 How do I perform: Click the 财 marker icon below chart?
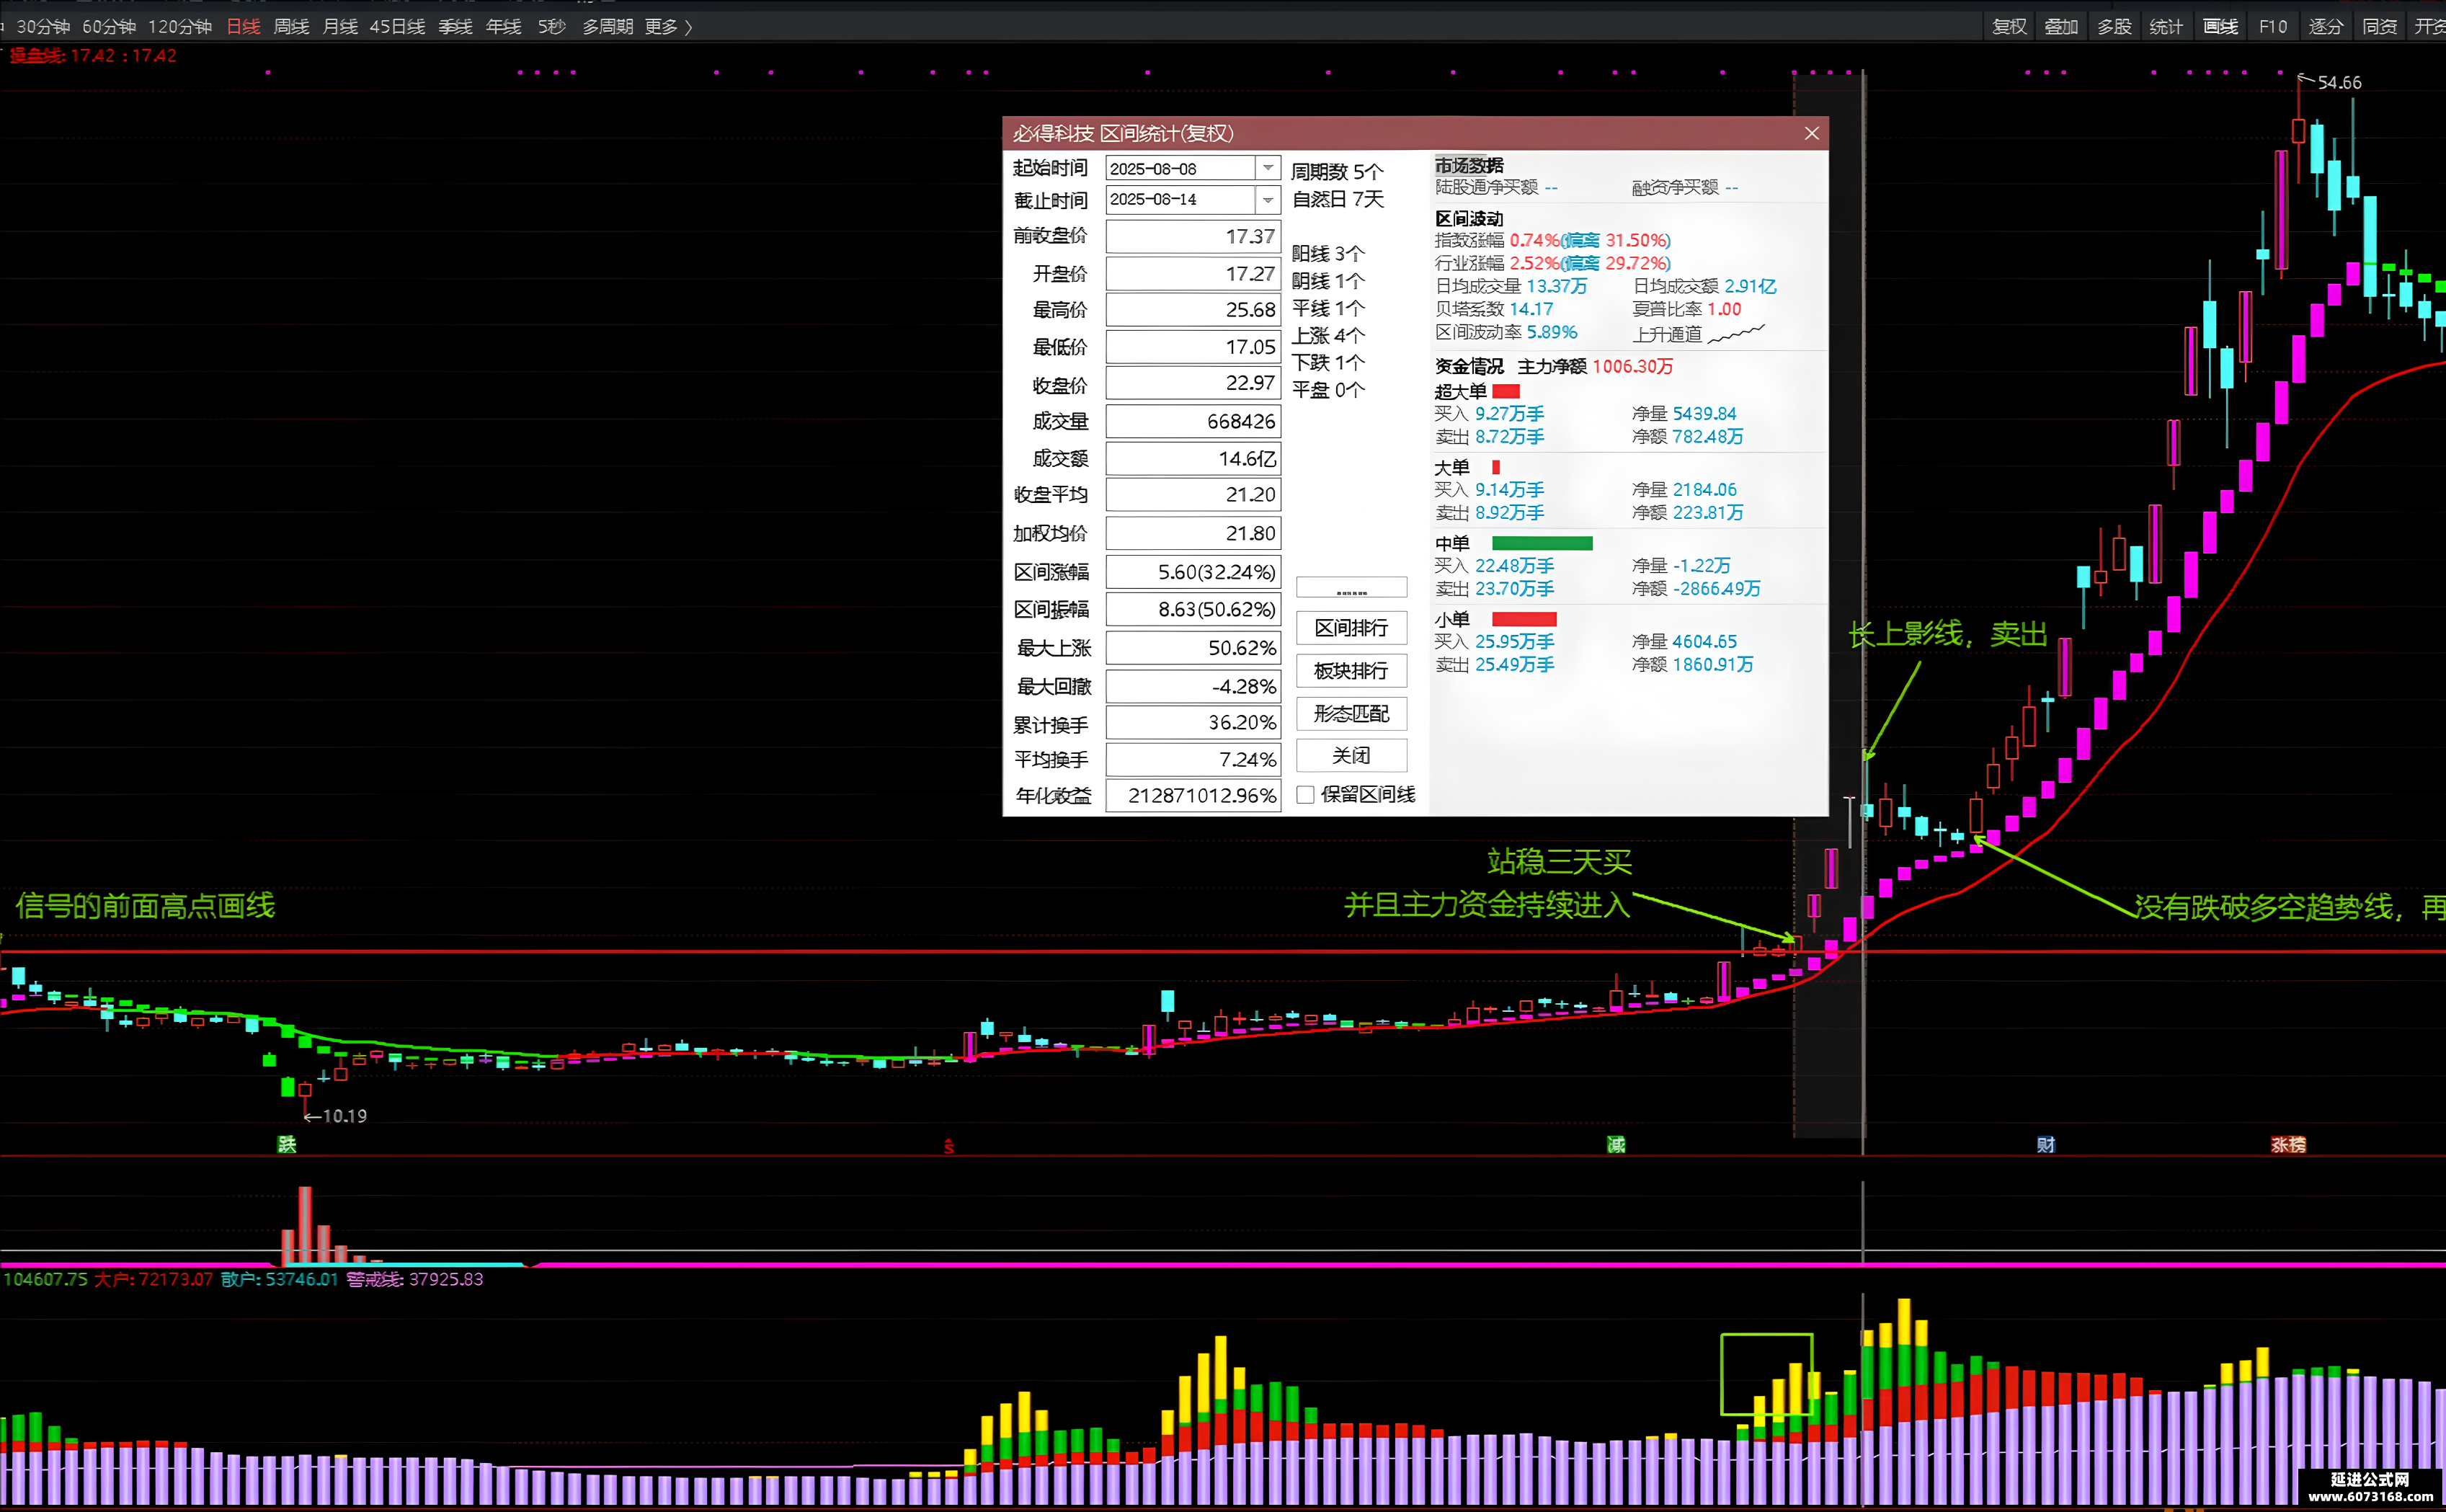pos(2046,1145)
